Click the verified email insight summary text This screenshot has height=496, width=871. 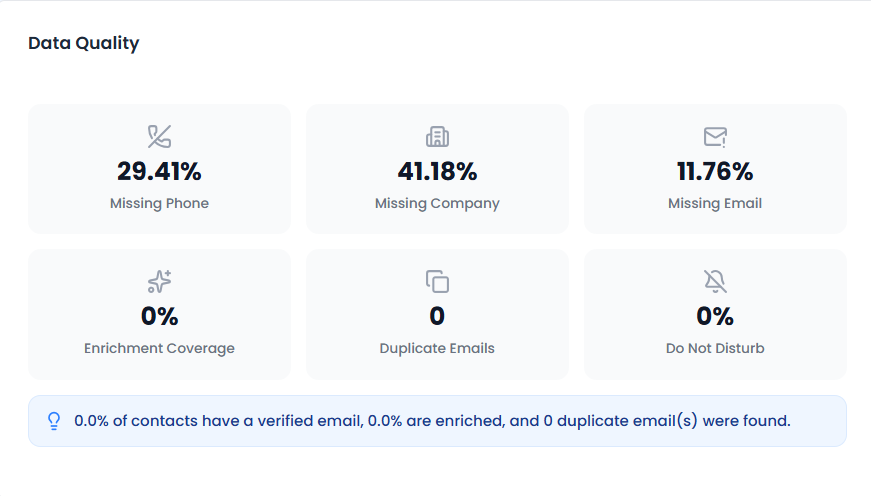tap(432, 421)
